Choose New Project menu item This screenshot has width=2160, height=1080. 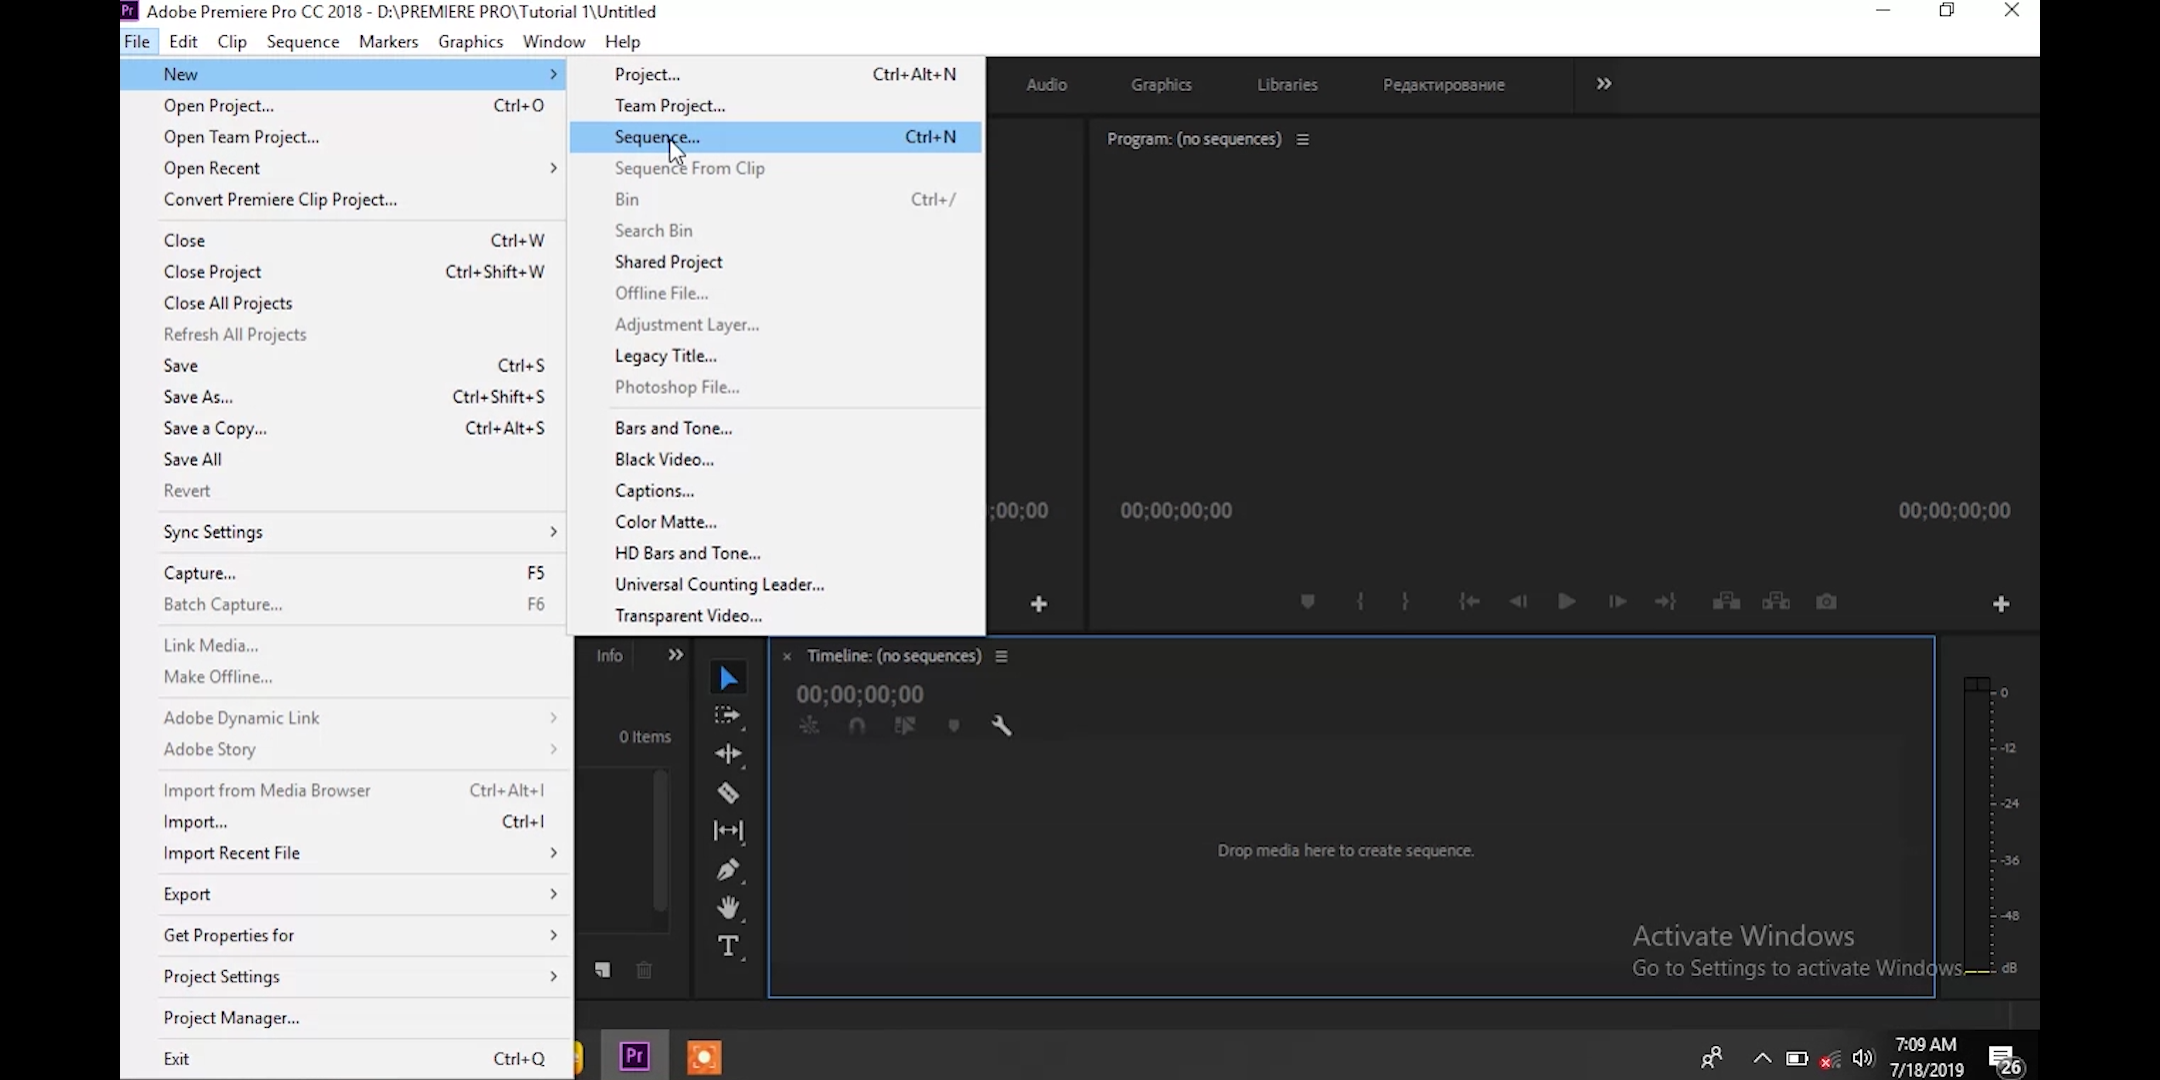[x=775, y=74]
